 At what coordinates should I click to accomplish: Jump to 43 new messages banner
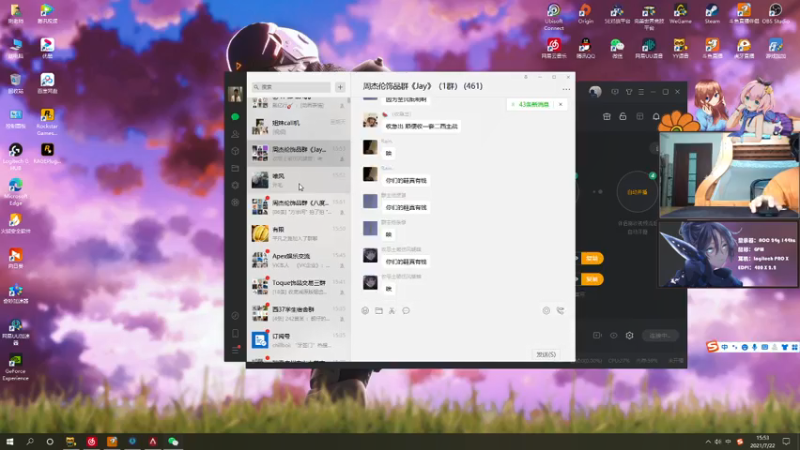pos(531,104)
